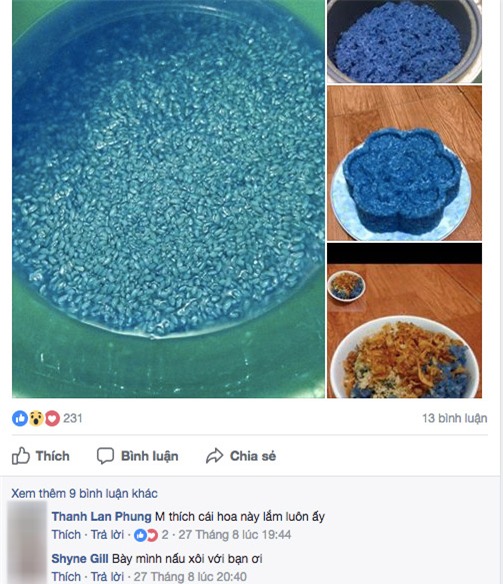The image size is (503, 584).
Task: Open the 231 reactions count
Action: coord(73,418)
